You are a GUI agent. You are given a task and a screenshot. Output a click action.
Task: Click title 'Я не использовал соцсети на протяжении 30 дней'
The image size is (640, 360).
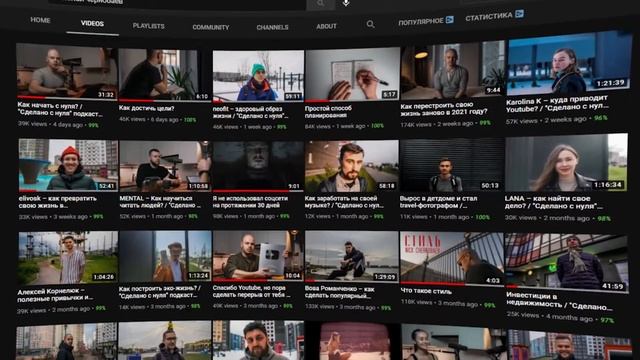pos(250,202)
